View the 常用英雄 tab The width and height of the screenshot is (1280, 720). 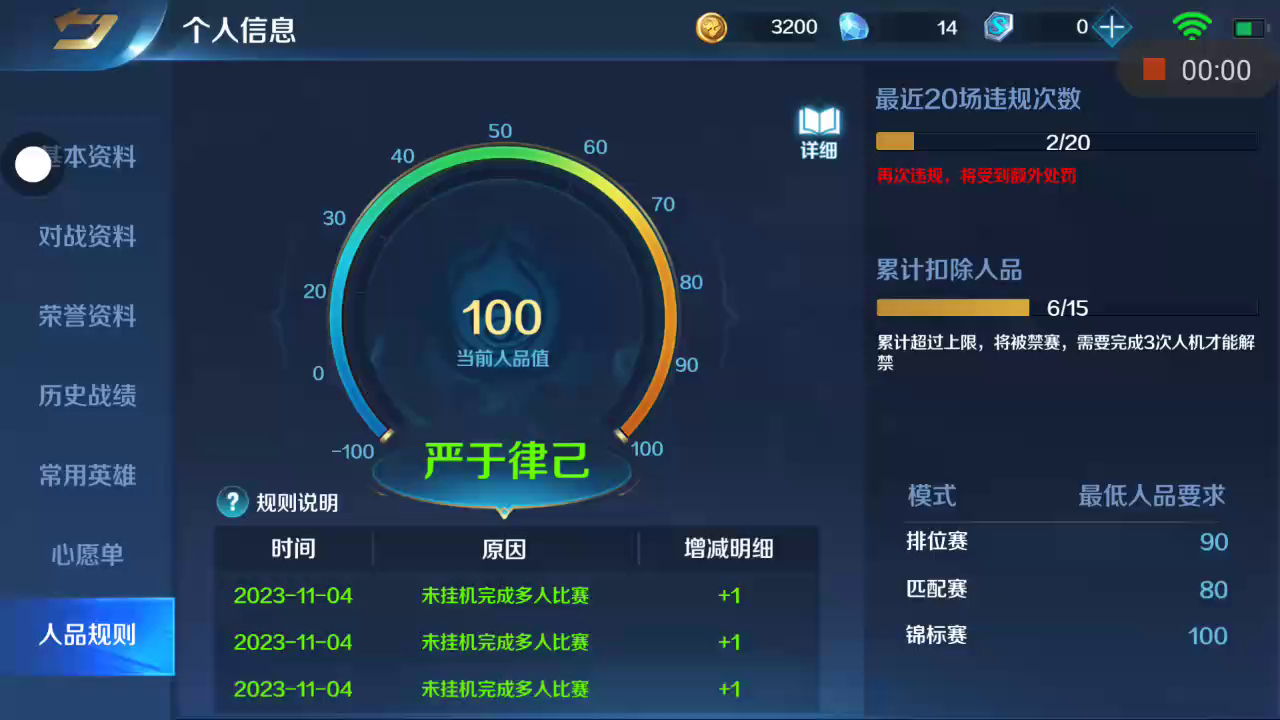pyautogui.click(x=87, y=475)
